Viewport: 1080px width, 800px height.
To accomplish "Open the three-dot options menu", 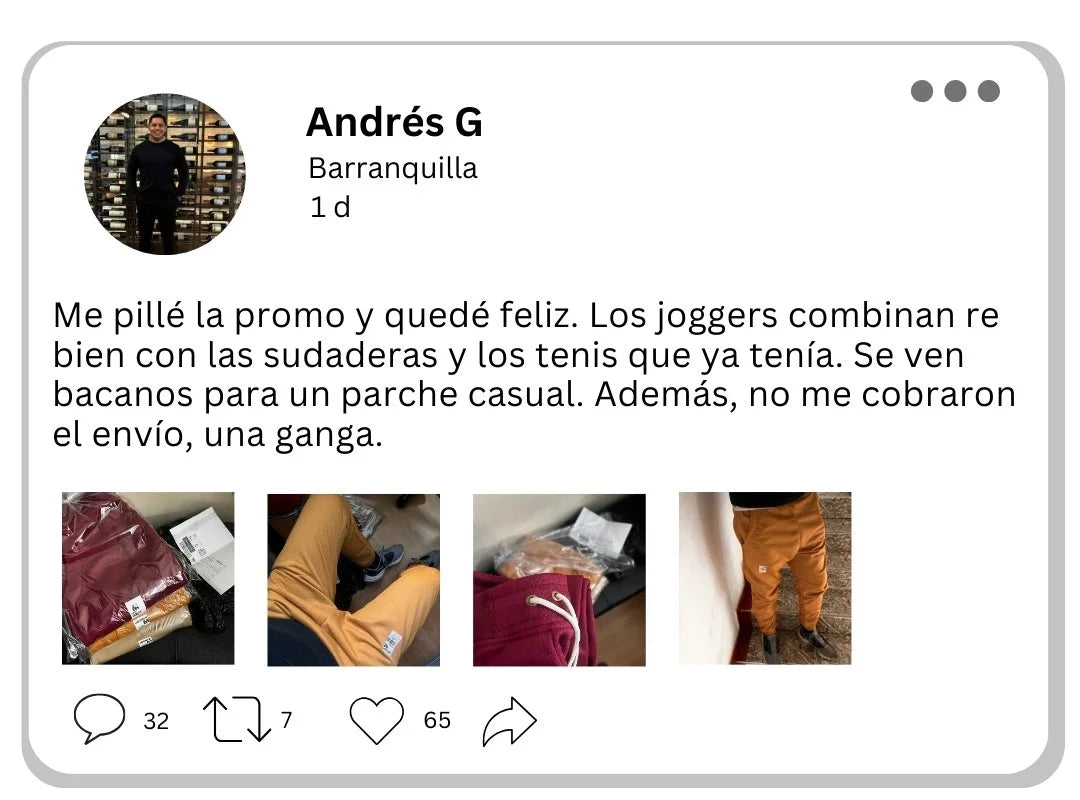I will (955, 91).
